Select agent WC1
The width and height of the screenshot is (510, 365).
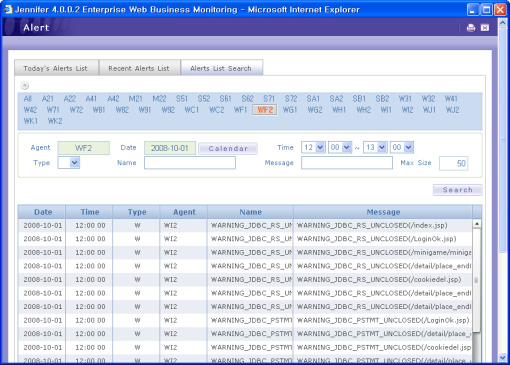192,110
